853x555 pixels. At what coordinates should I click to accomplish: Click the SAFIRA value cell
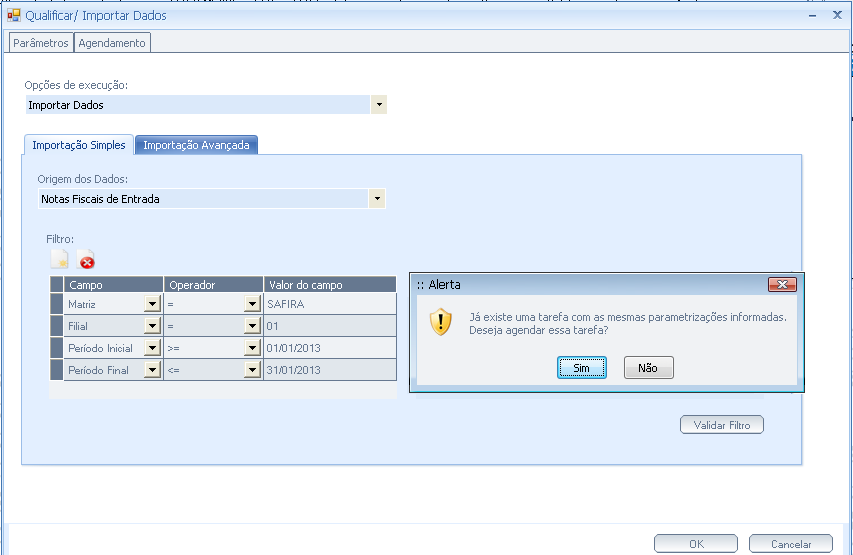point(330,304)
